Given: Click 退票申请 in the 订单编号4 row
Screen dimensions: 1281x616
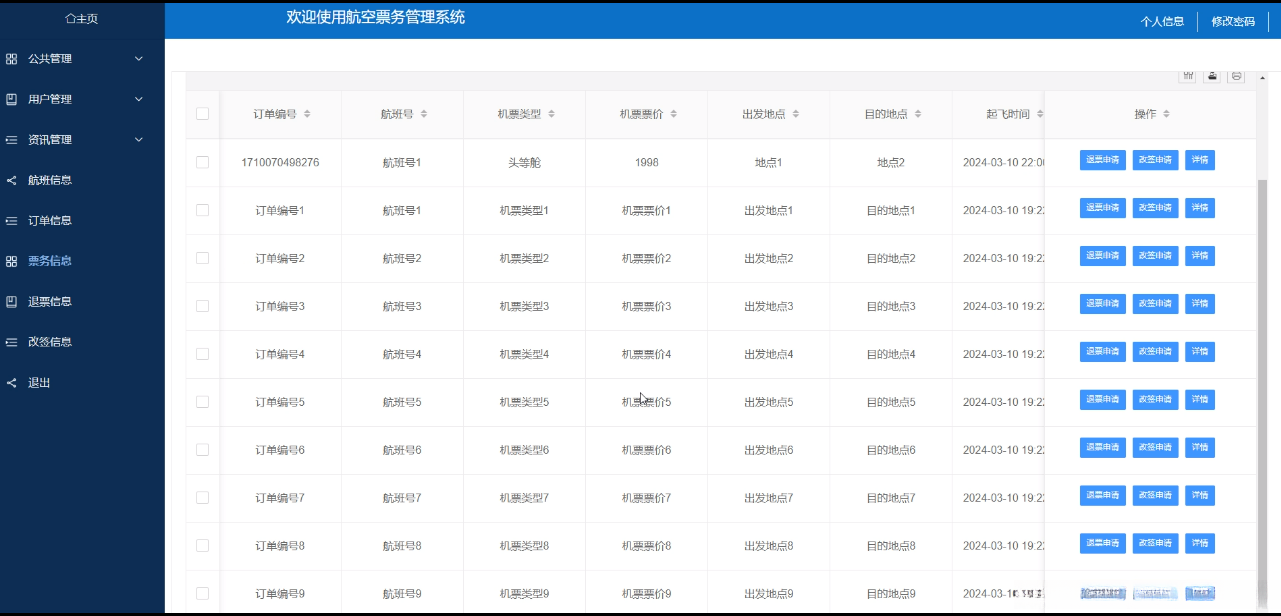Looking at the screenshot, I should pos(1102,352).
